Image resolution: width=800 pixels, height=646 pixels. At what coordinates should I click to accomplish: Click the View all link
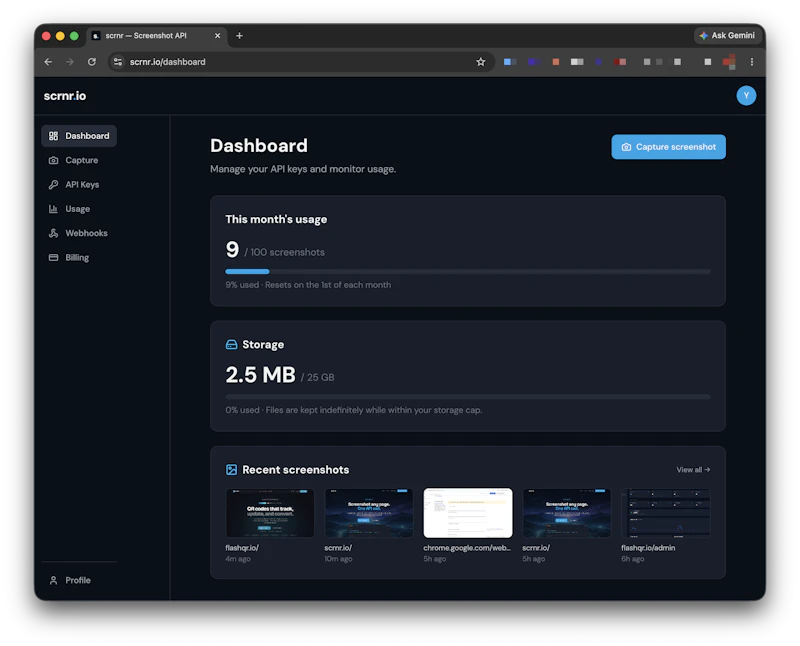(693, 469)
